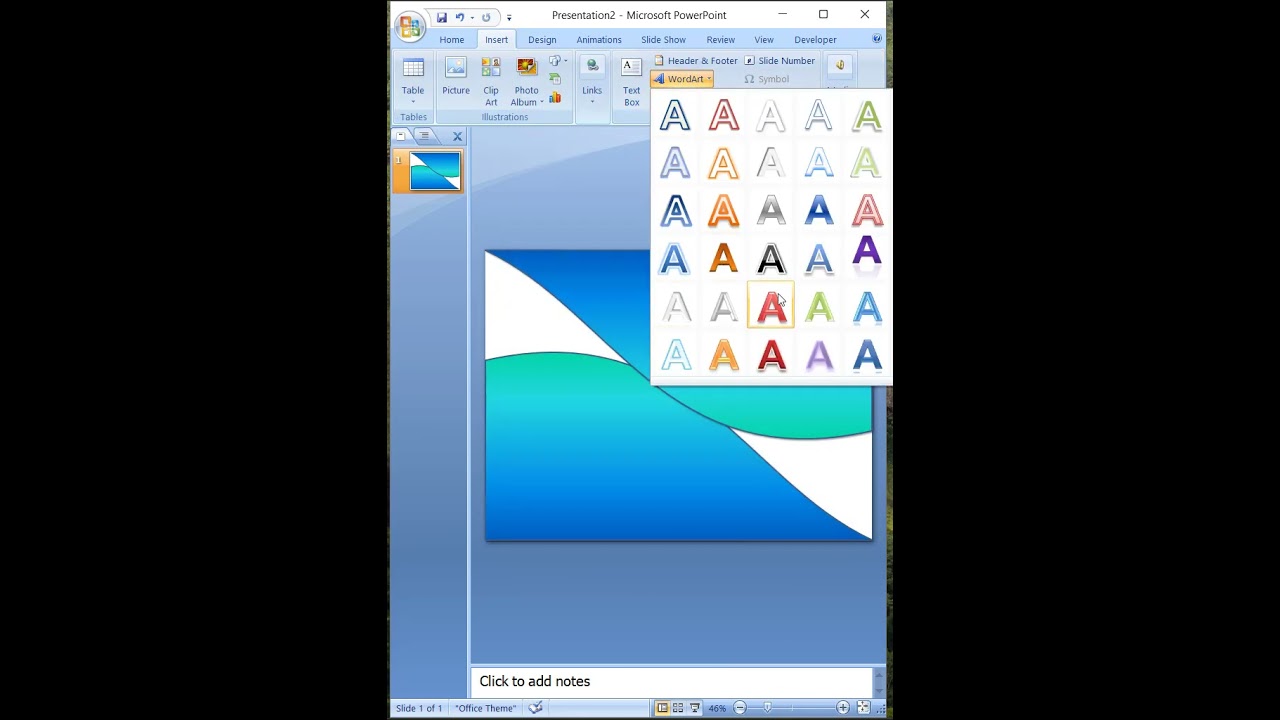The image size is (1280, 720).
Task: Click the "Office Theme" status bar entry
Action: pyautogui.click(x=486, y=708)
